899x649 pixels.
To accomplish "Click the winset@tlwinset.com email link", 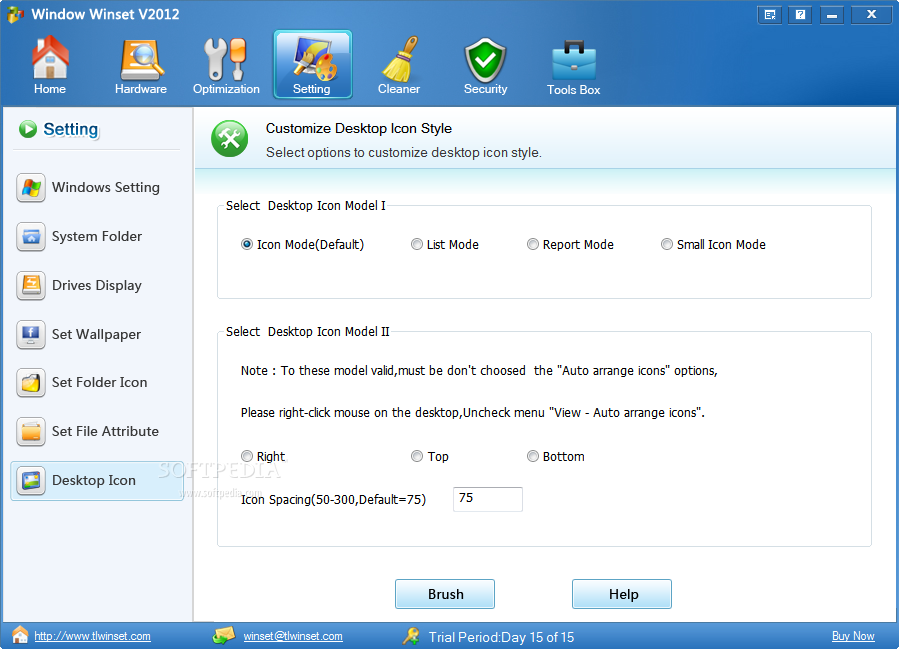I will pos(293,636).
